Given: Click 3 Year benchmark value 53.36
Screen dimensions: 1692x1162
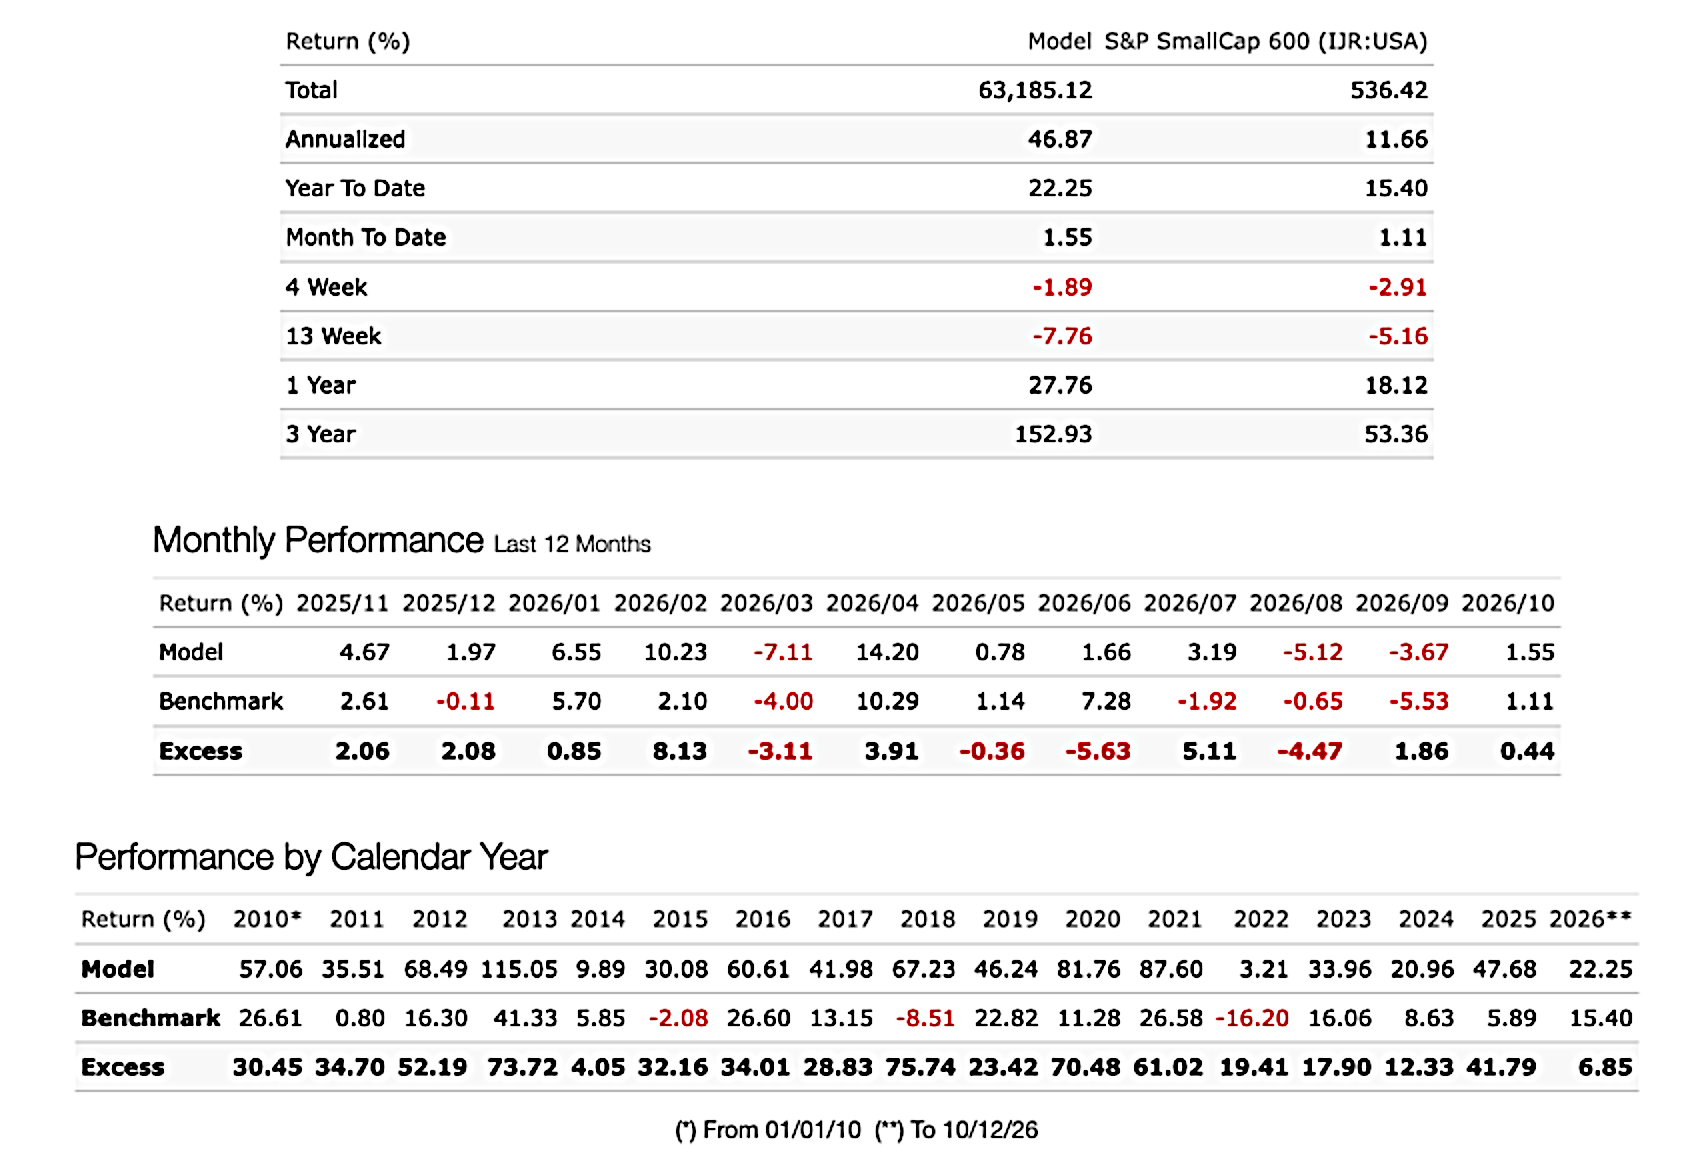Looking at the screenshot, I should pos(1396,434).
